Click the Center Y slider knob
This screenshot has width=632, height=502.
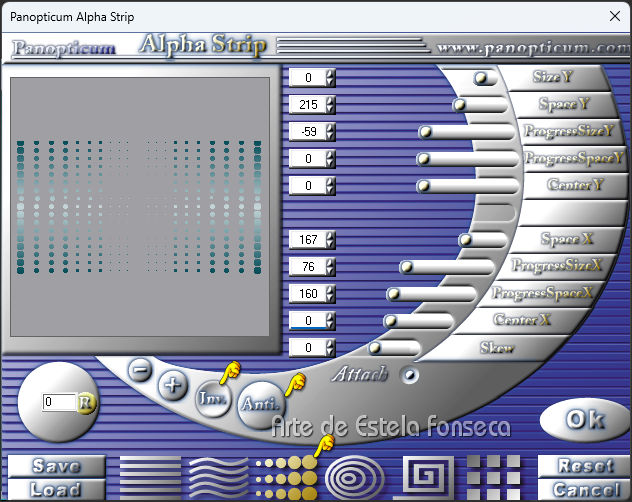tap(423, 185)
